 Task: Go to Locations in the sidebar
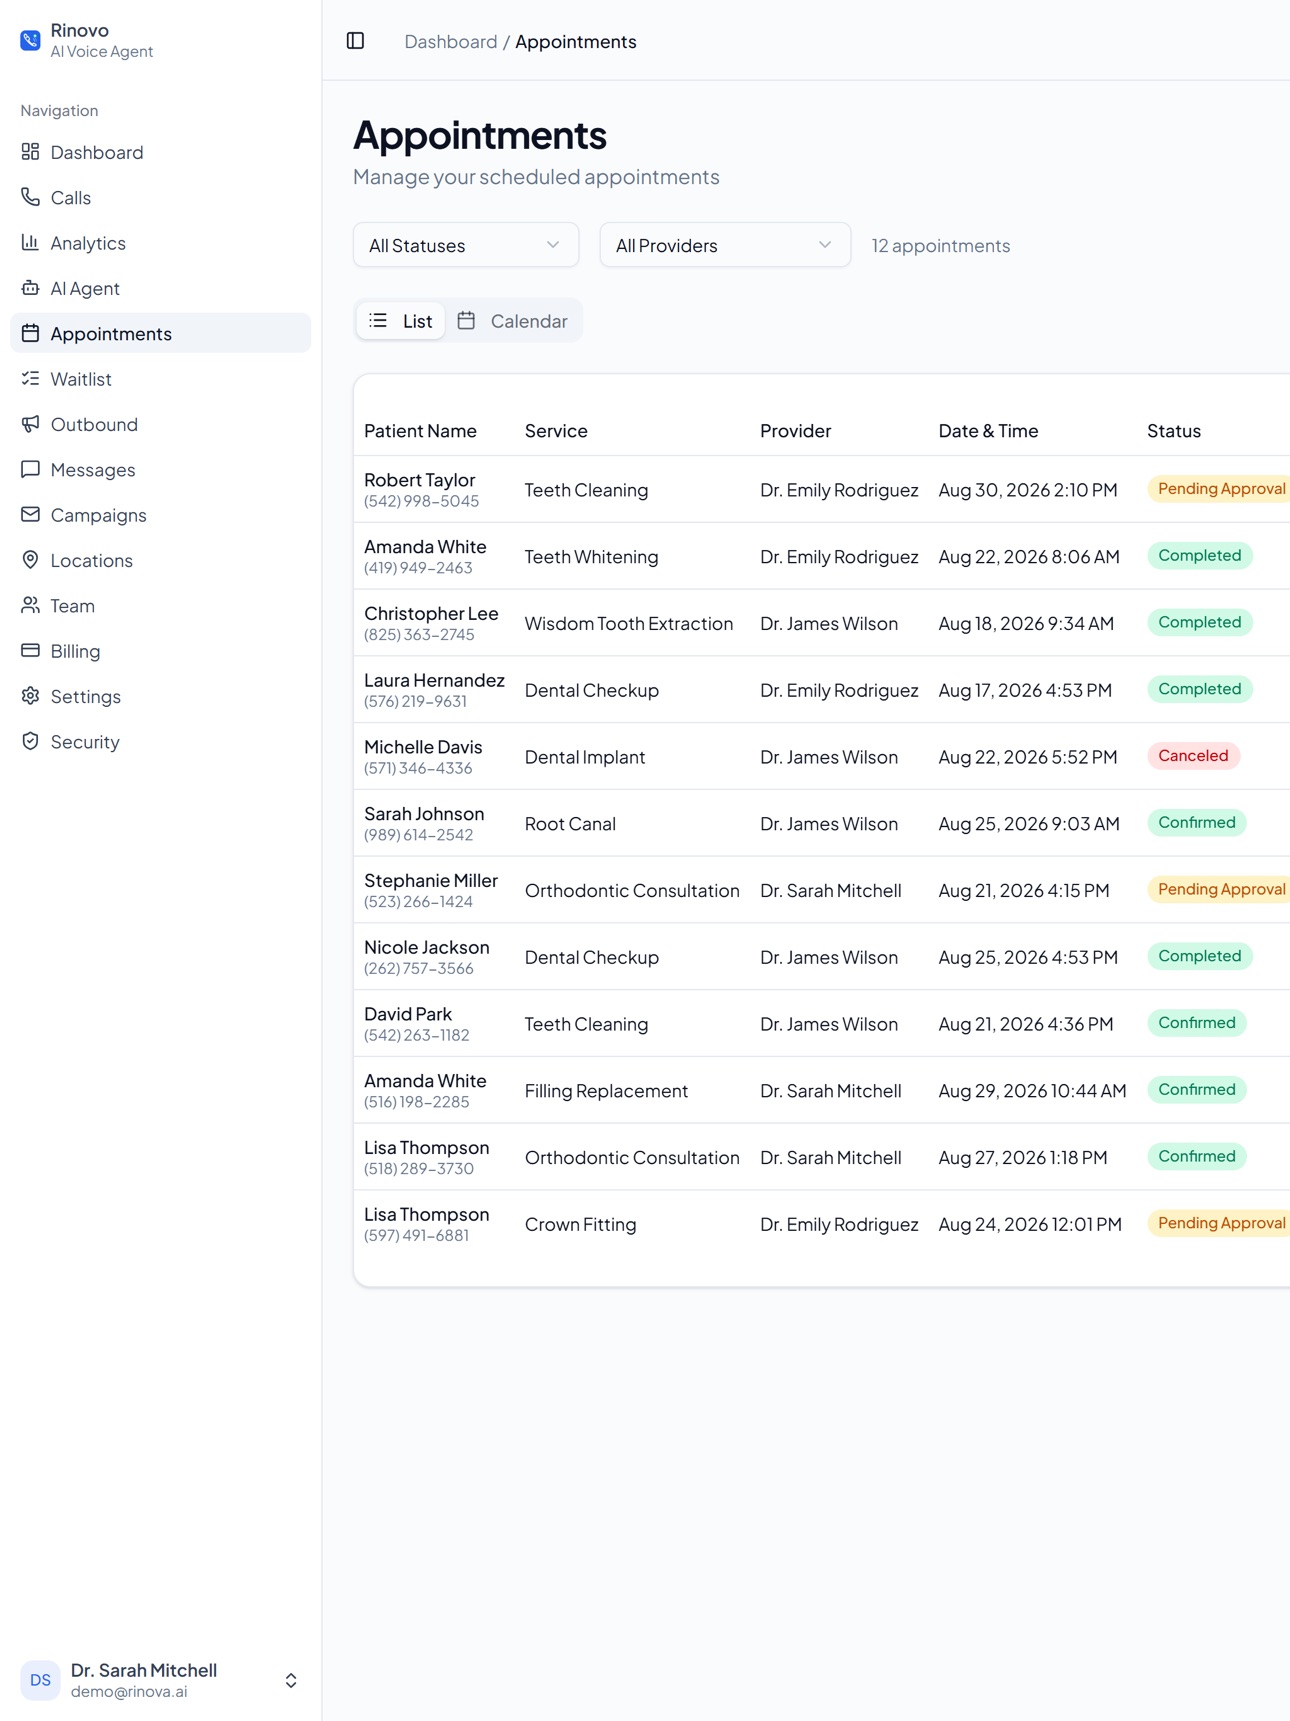(x=160, y=560)
